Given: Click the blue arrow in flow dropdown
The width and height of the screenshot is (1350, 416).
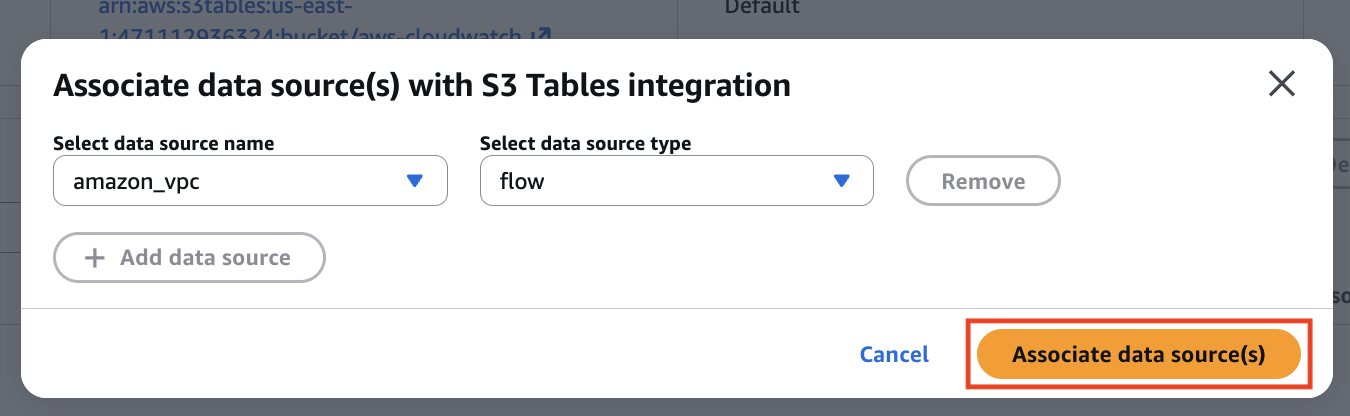Looking at the screenshot, I should click(841, 181).
